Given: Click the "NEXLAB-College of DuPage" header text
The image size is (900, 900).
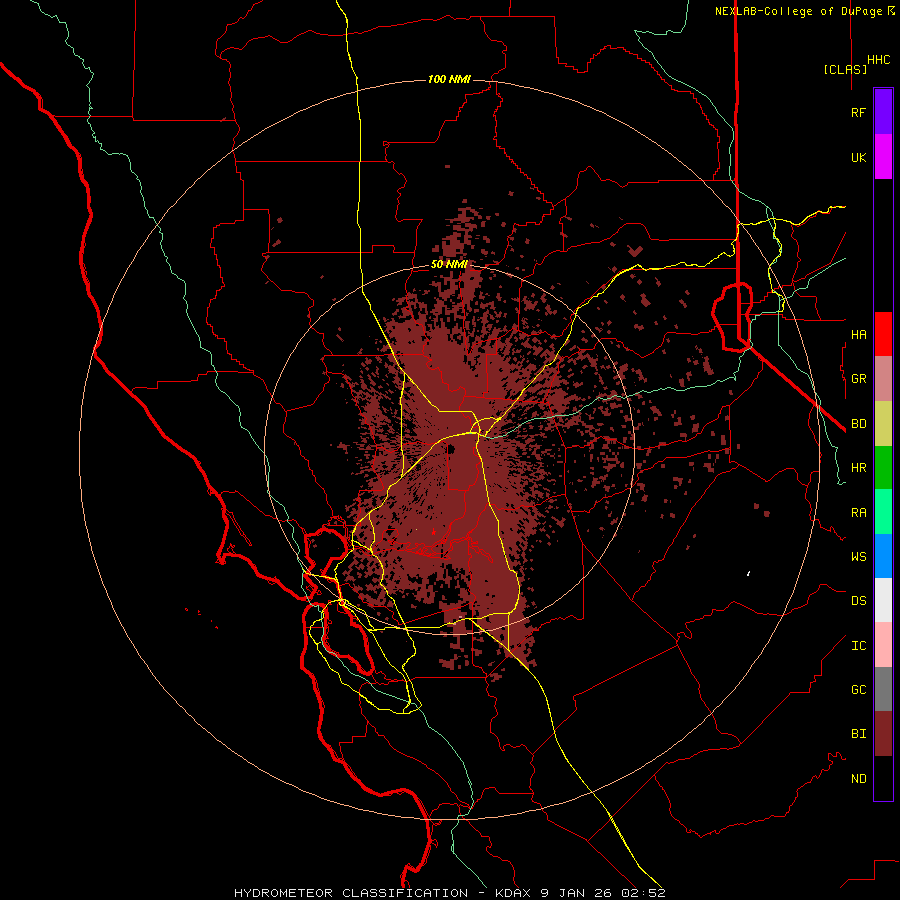Looking at the screenshot, I should pos(798,11).
